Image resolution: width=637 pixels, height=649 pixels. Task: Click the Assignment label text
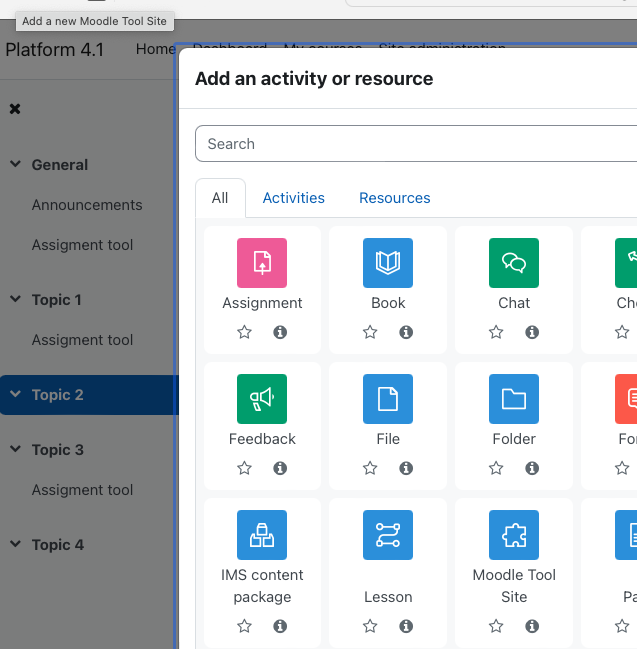[262, 303]
